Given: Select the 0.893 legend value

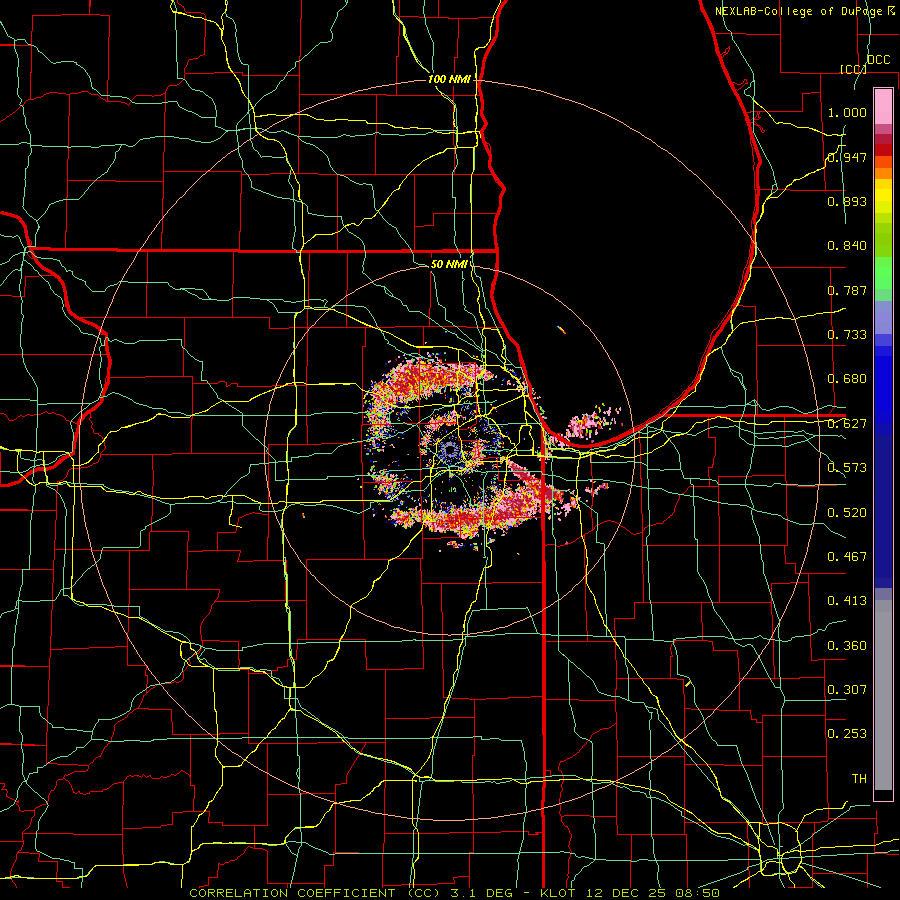Looking at the screenshot, I should click(847, 201).
